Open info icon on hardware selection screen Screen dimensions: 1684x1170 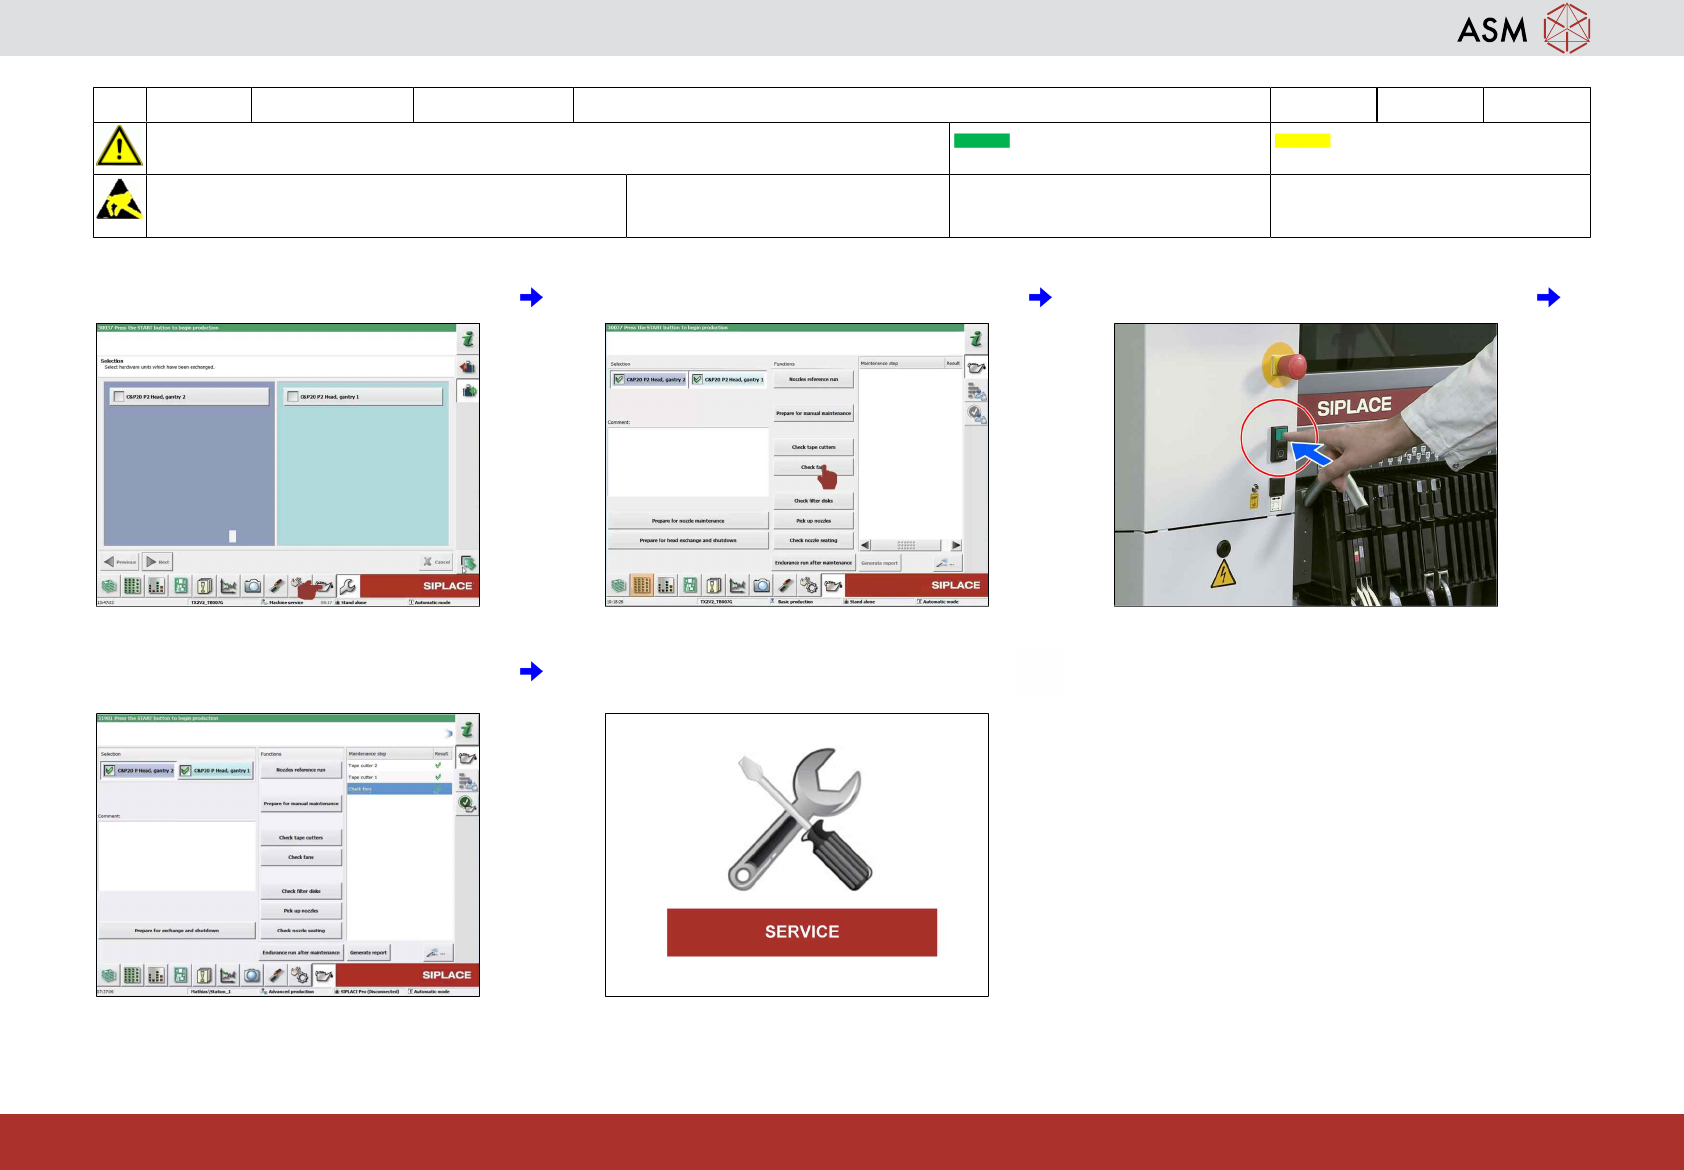click(468, 340)
